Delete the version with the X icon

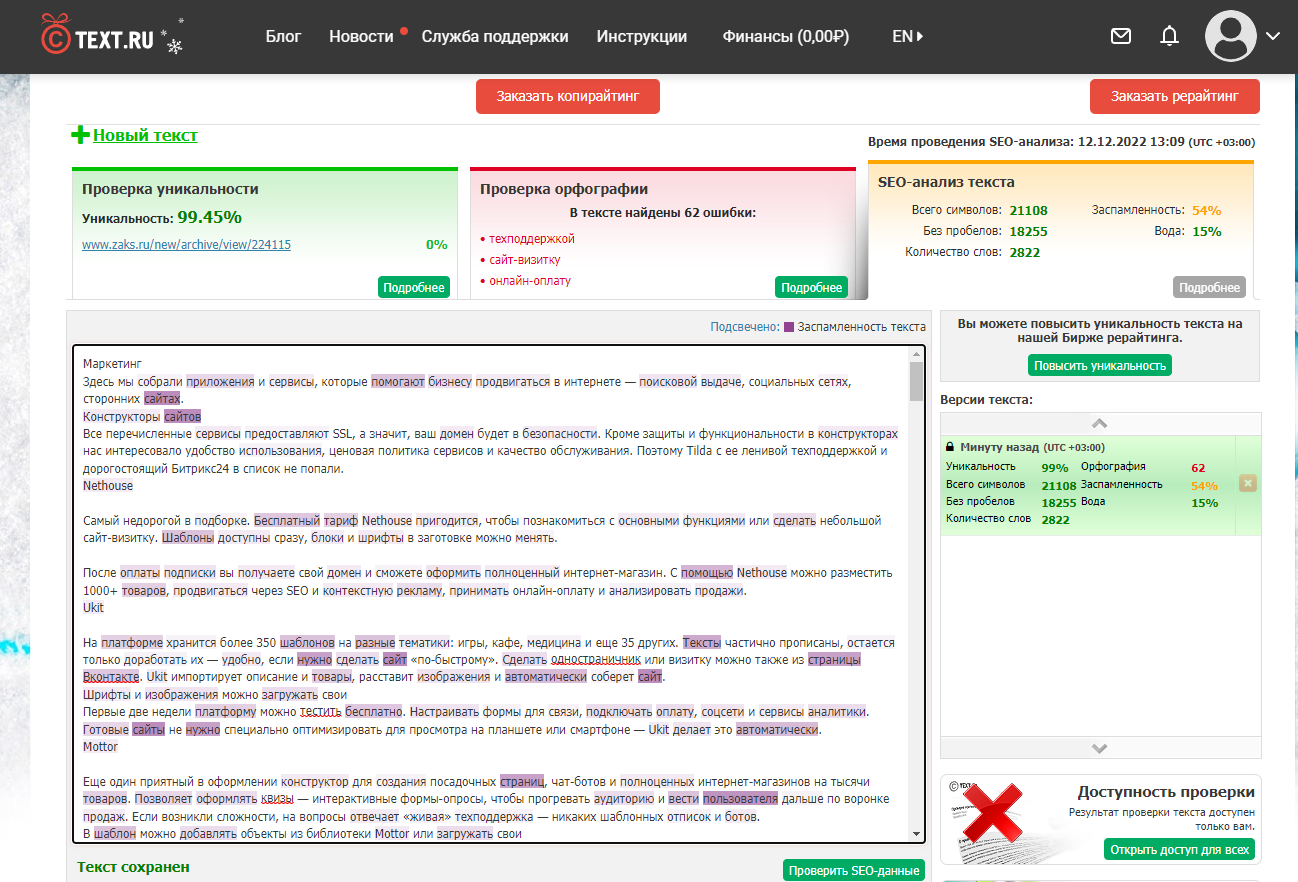1247,484
